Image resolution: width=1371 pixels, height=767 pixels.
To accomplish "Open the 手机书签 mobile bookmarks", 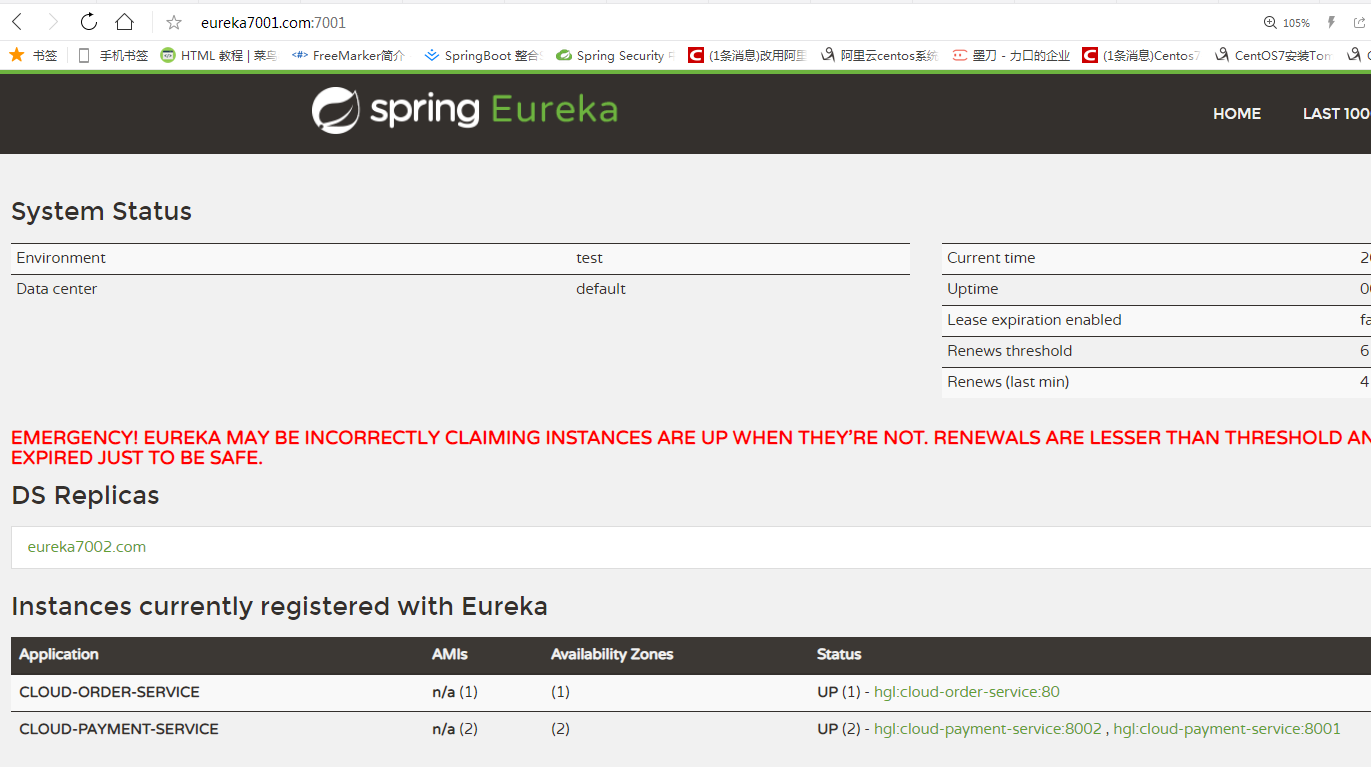I will coord(113,55).
